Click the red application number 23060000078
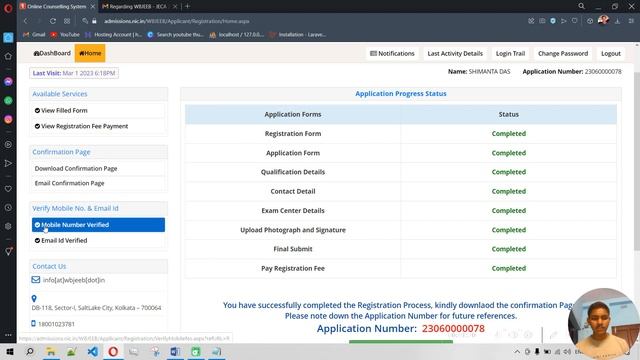The height and width of the screenshot is (360, 640). (x=453, y=329)
